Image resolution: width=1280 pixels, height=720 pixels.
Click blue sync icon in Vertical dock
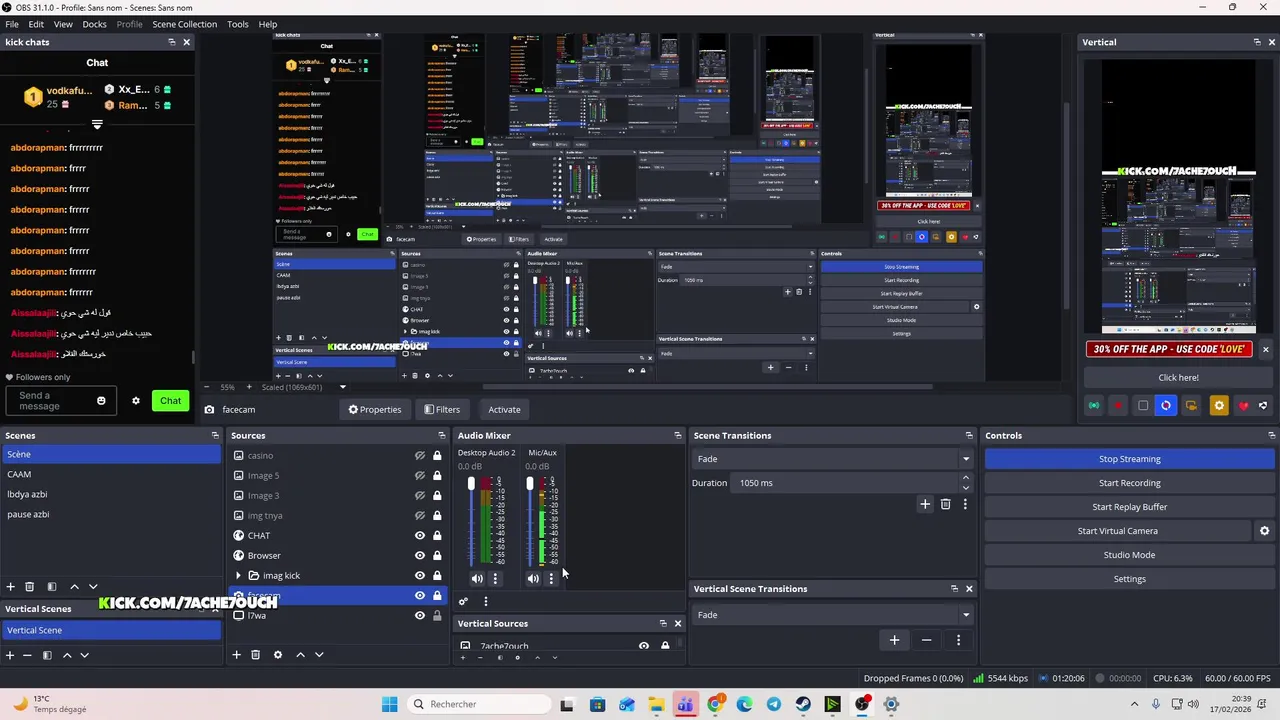tap(1166, 405)
